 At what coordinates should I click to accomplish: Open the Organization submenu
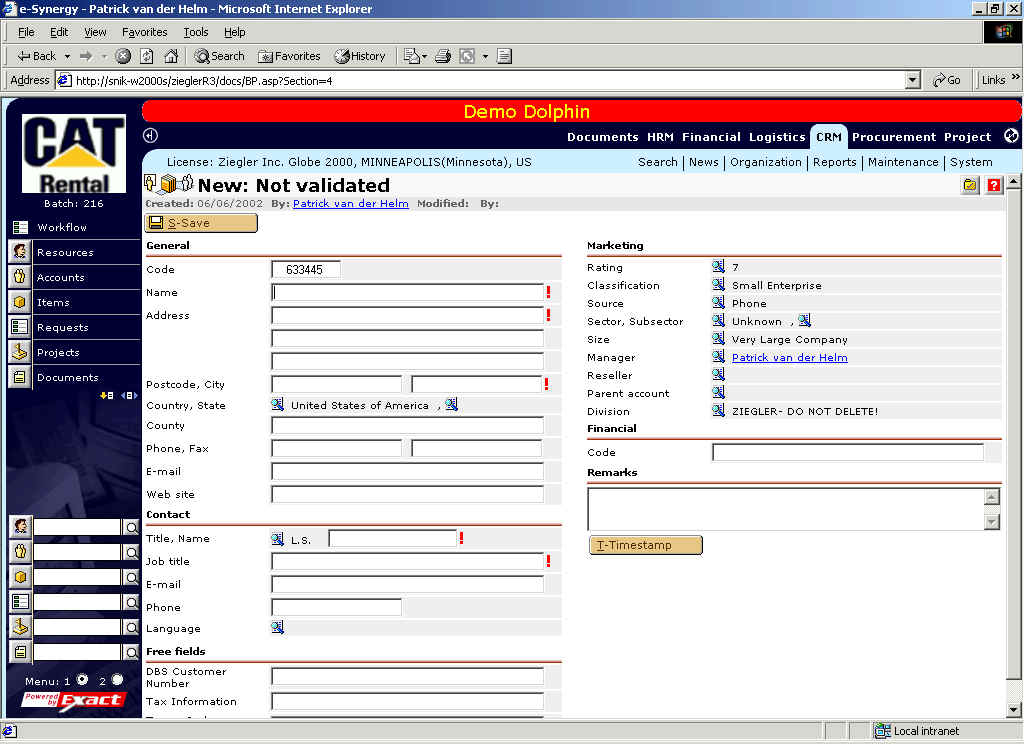tap(765, 162)
